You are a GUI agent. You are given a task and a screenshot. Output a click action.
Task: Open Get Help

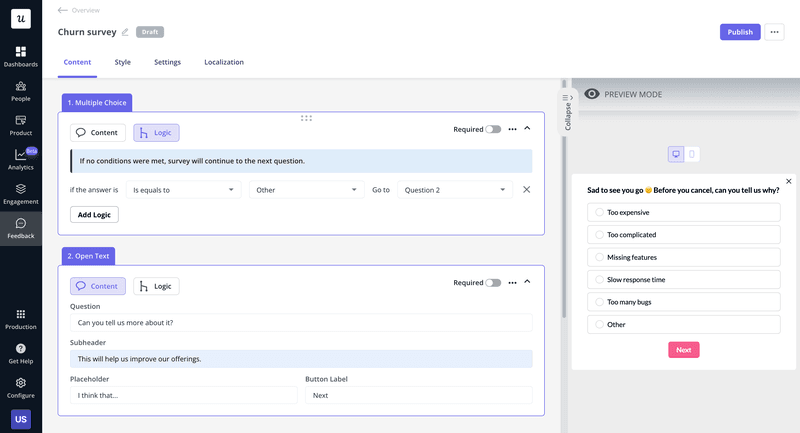pyautogui.click(x=21, y=353)
